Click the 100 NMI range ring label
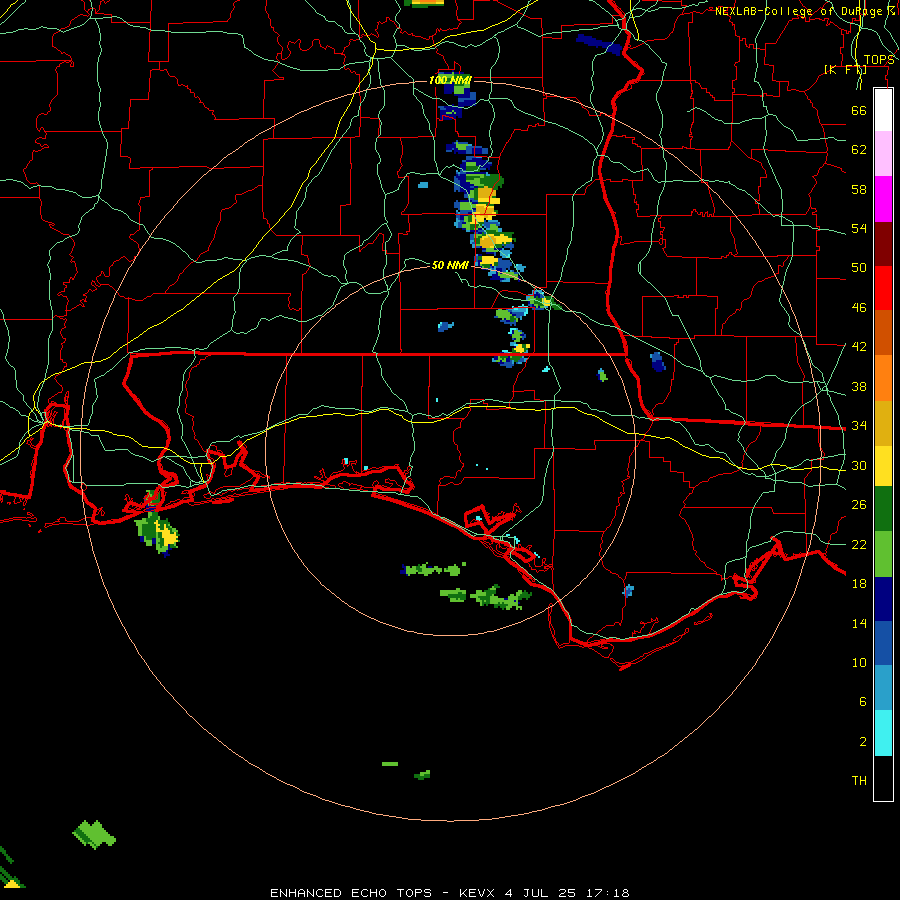900x900 pixels. pos(450,80)
